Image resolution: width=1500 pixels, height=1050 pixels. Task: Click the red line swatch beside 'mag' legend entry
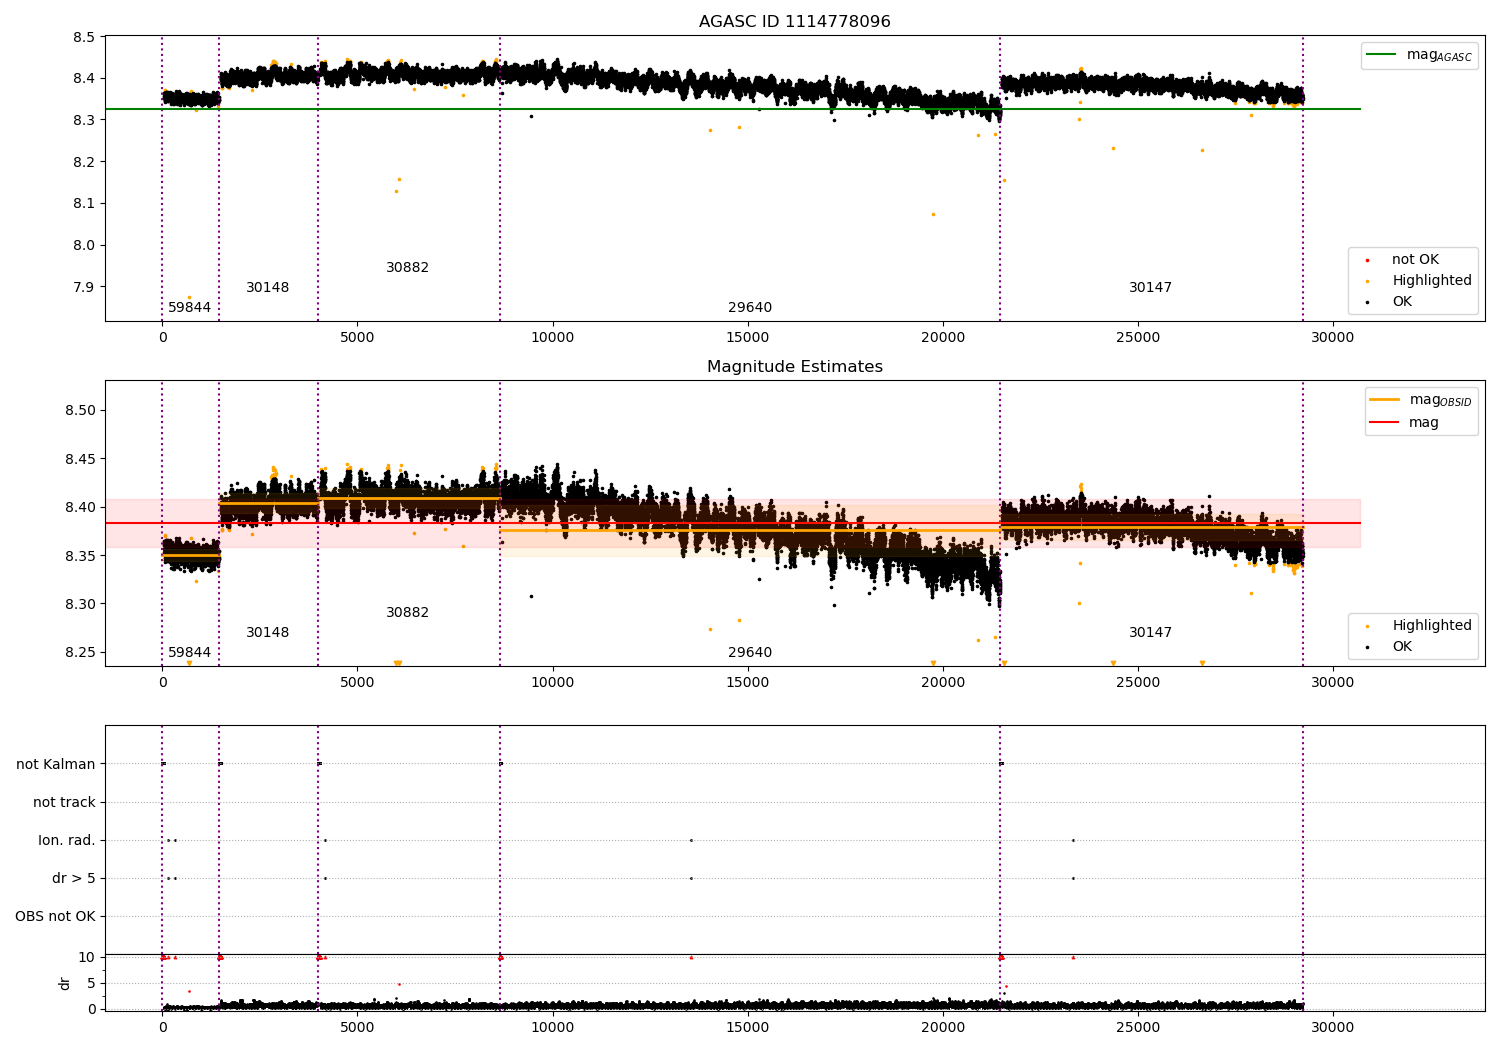pyautogui.click(x=1384, y=423)
